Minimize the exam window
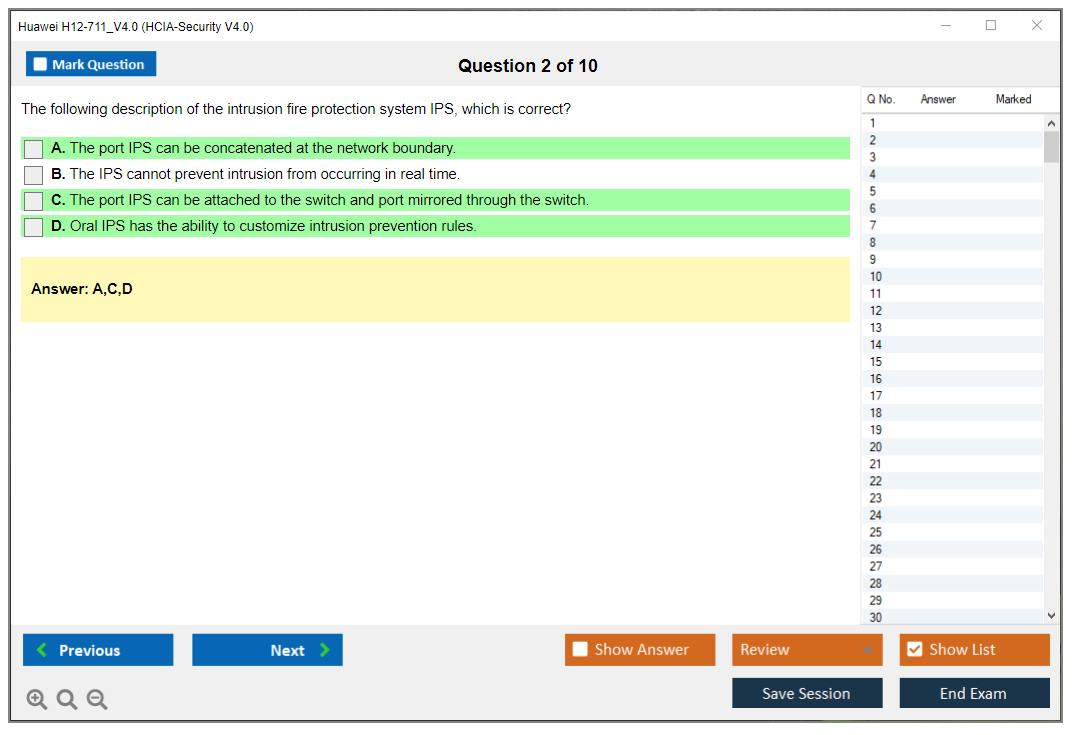 click(946, 26)
